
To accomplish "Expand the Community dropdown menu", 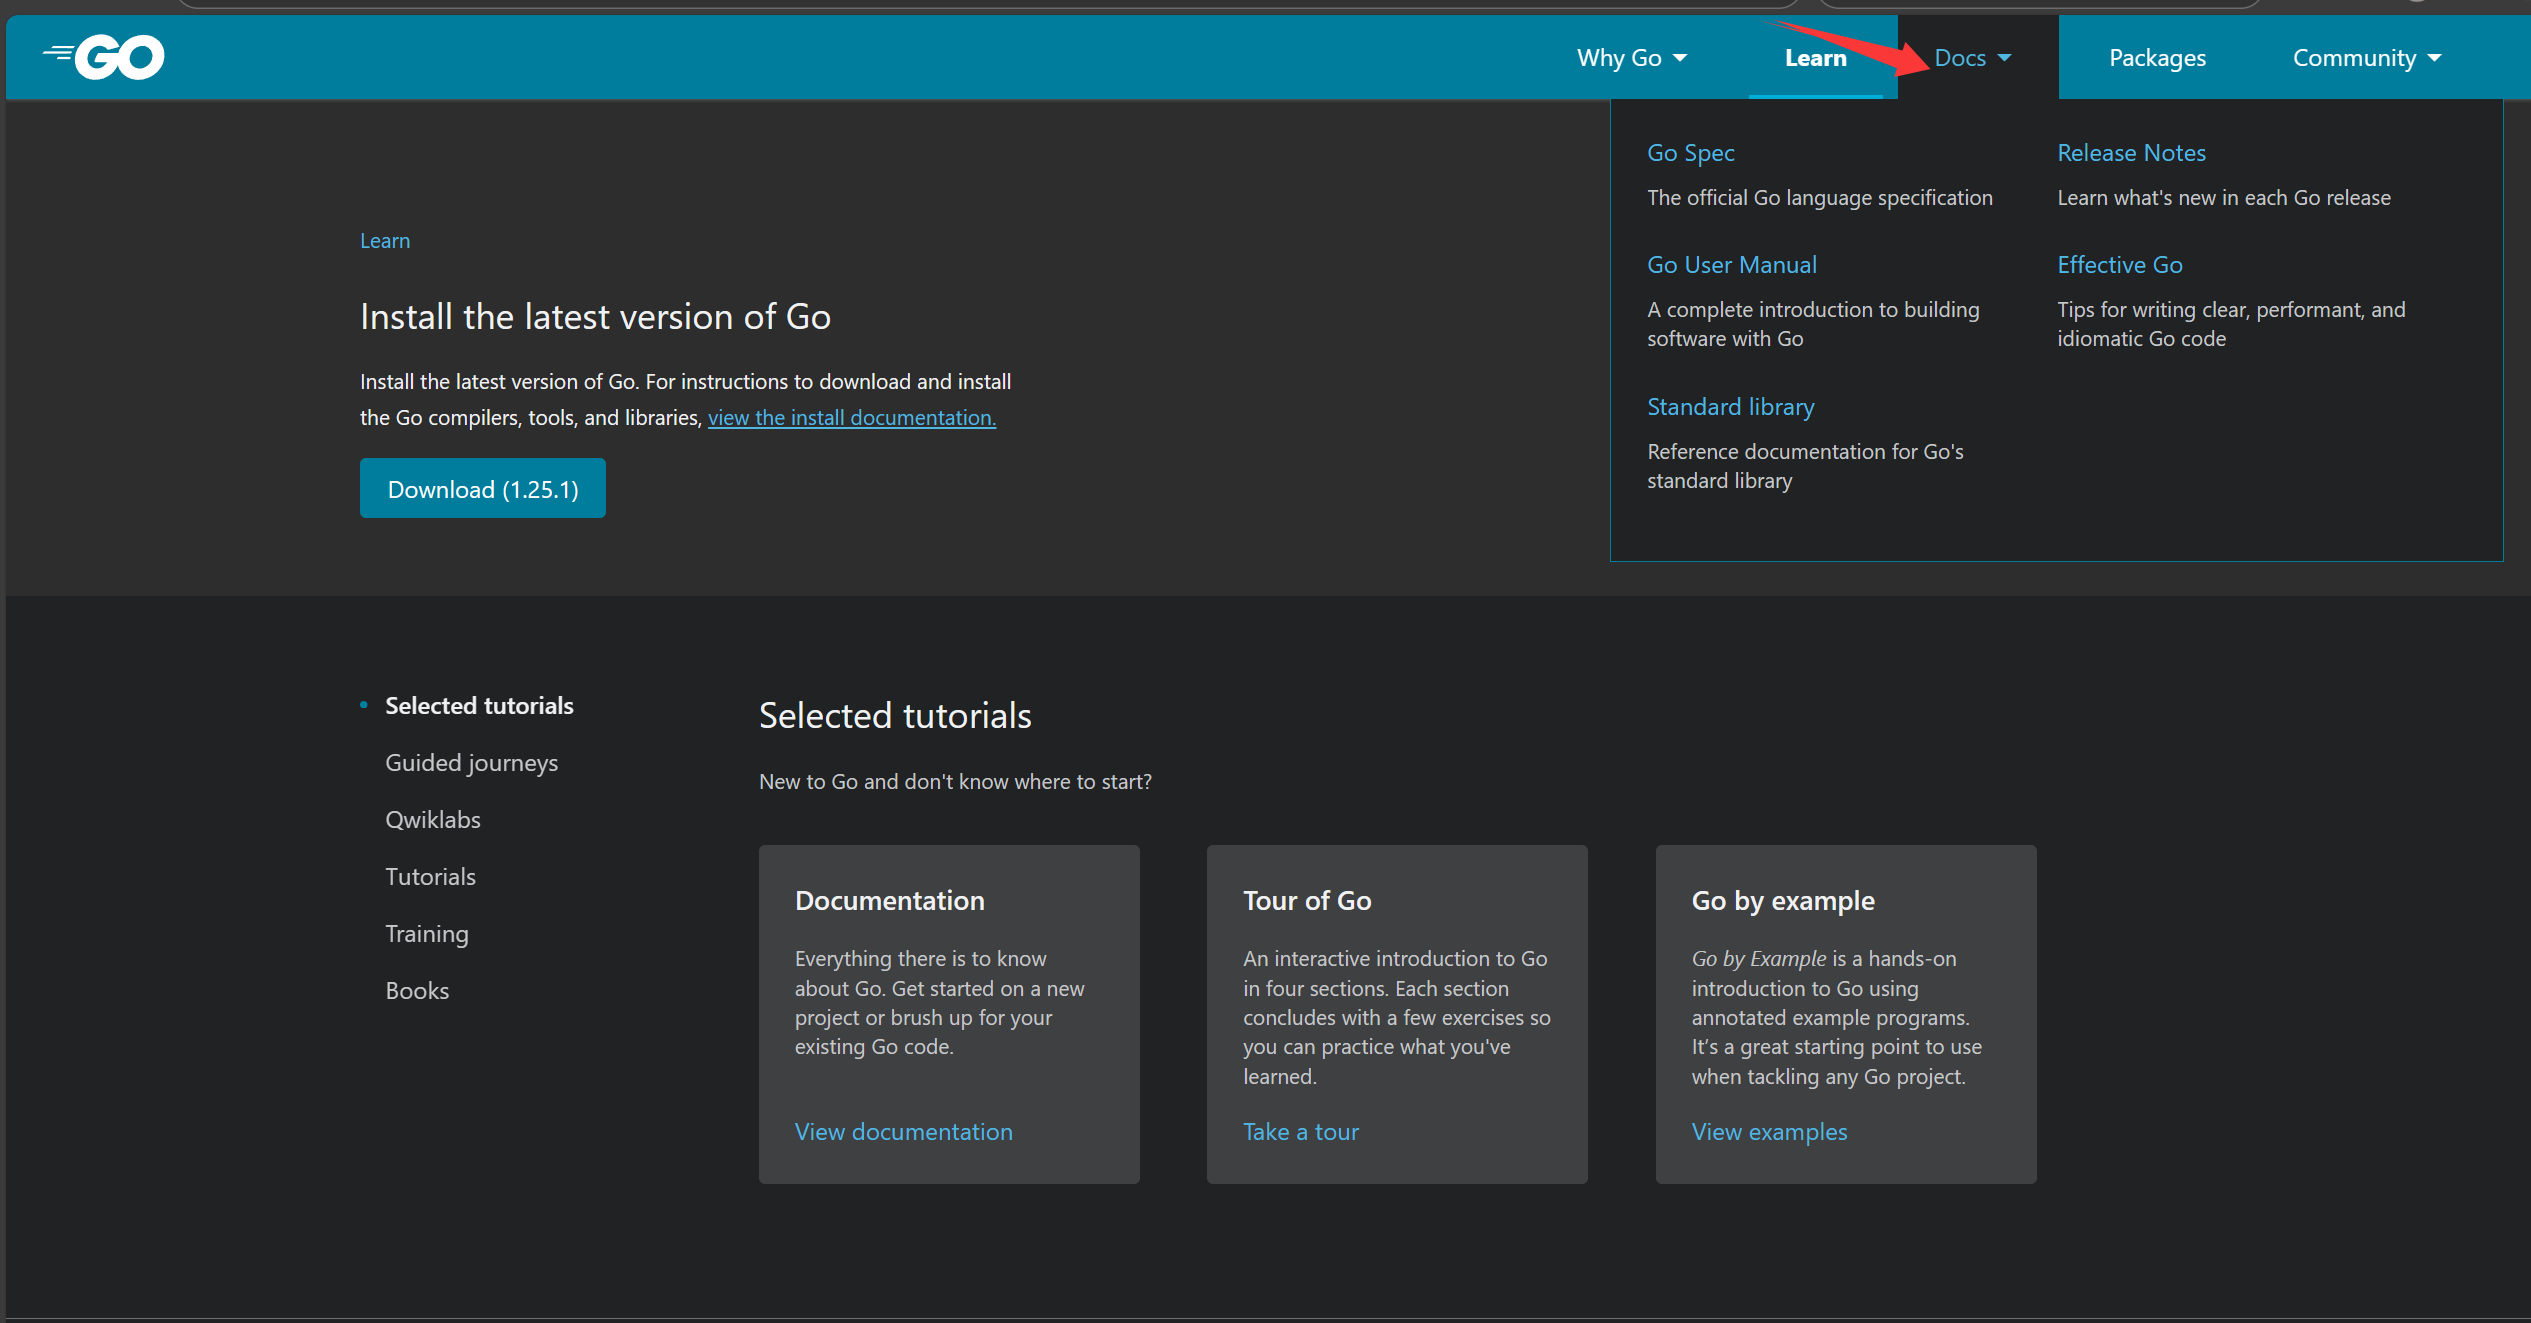I will point(2366,58).
